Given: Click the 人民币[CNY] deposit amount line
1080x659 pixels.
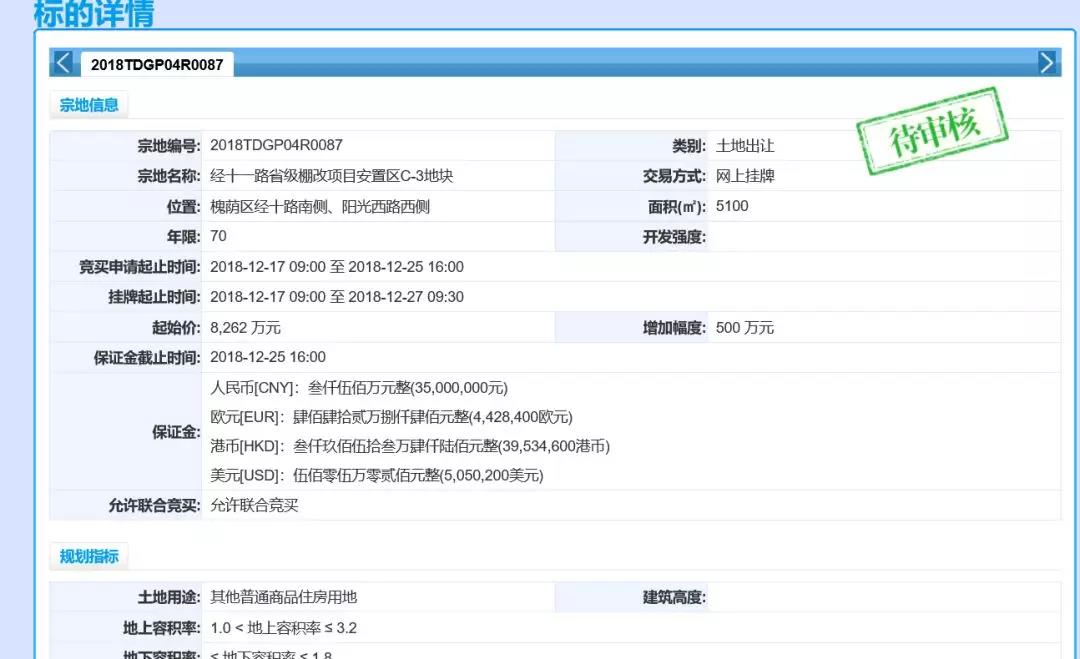Looking at the screenshot, I should [x=359, y=388].
